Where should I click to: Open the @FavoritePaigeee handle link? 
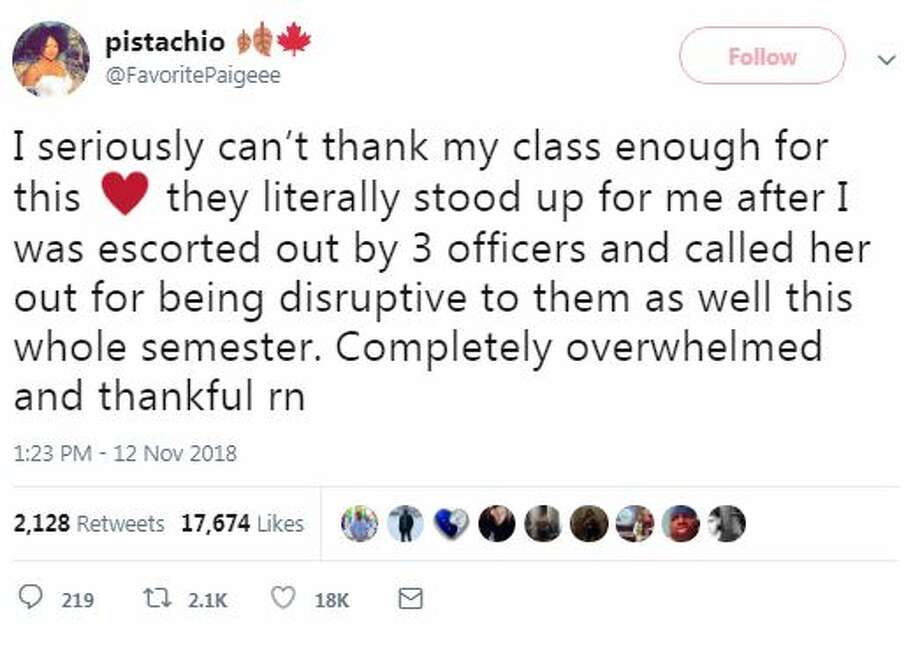[193, 76]
